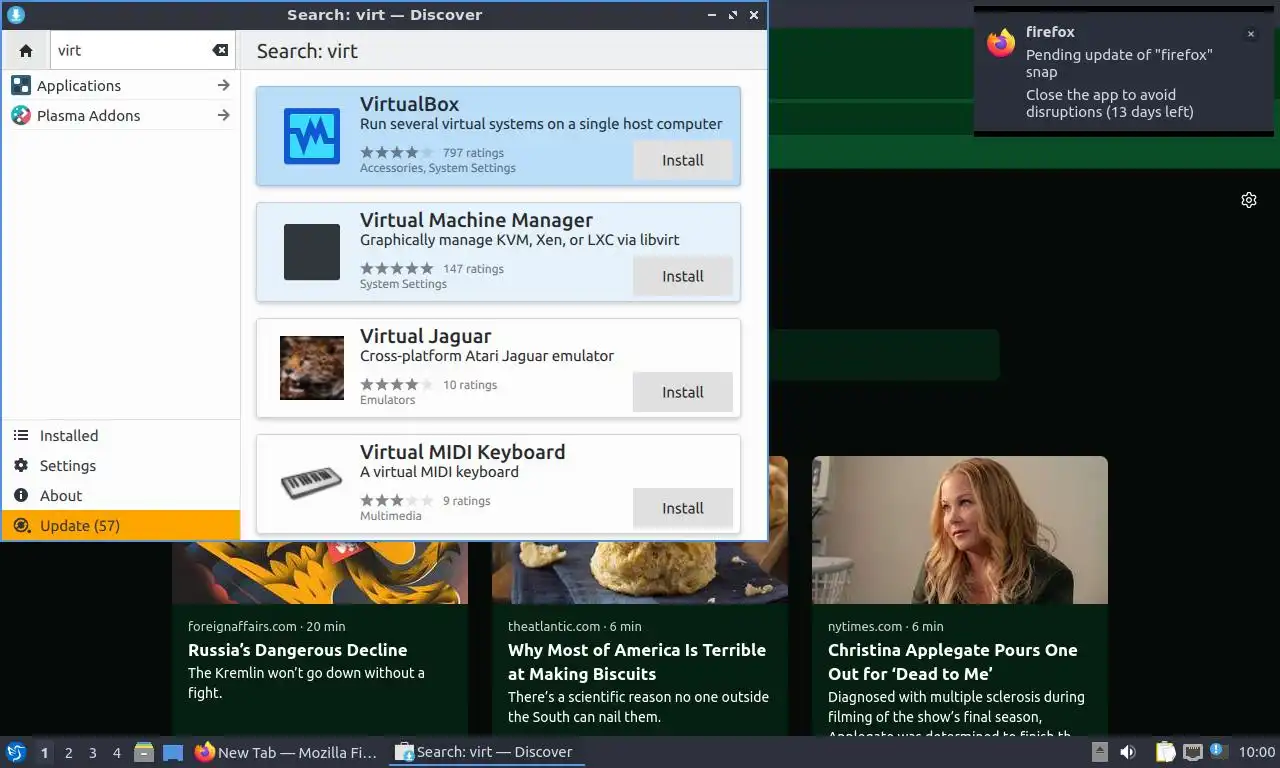Screen dimensions: 1280x768
Task: Click VirtualBox 797 ratings stars
Action: (397, 153)
